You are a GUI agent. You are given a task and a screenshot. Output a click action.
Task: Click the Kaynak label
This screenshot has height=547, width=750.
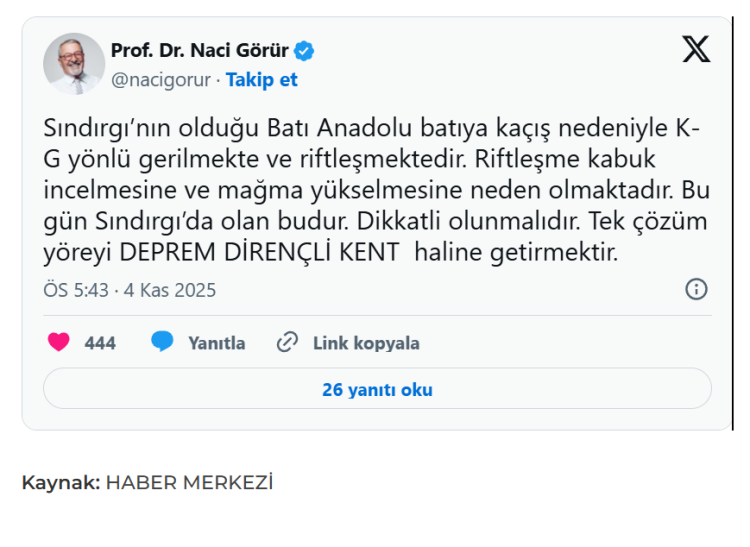(x=60, y=482)
